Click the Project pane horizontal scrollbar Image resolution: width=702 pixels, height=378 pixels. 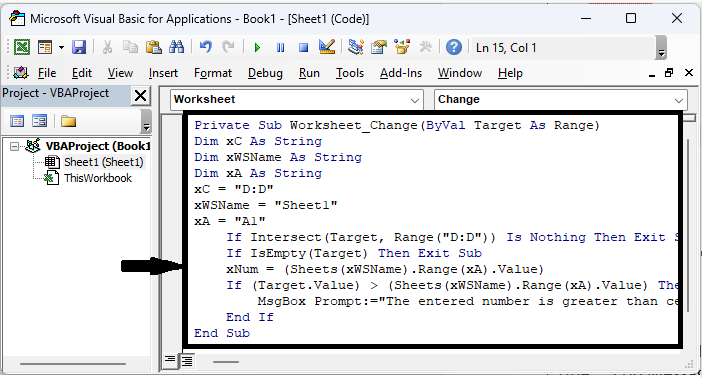point(73,364)
